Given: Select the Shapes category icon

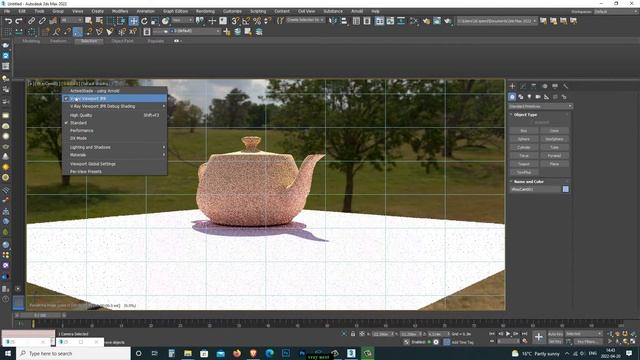Looking at the screenshot, I should [x=521, y=97].
